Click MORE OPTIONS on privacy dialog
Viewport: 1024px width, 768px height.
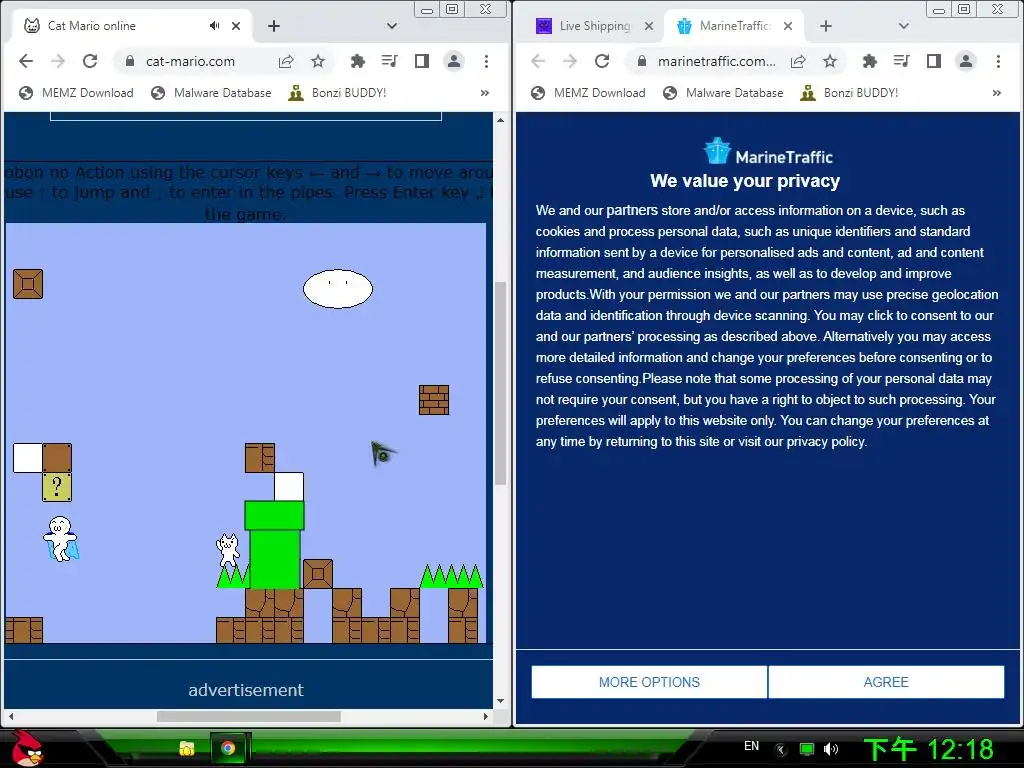click(x=649, y=682)
